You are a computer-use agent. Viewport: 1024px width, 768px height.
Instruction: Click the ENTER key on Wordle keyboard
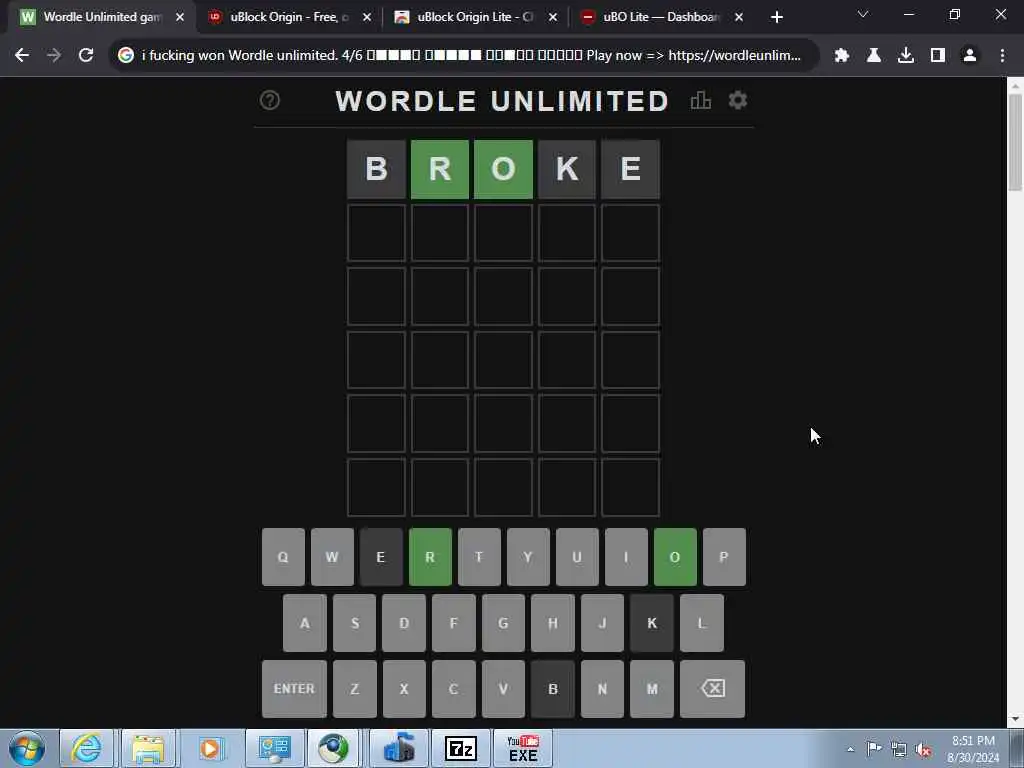(294, 689)
